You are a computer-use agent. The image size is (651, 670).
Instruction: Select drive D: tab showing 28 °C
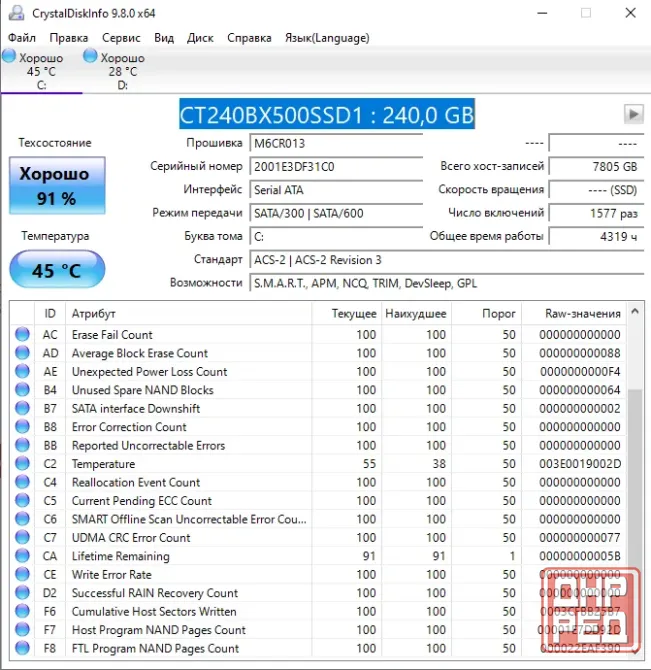(123, 71)
